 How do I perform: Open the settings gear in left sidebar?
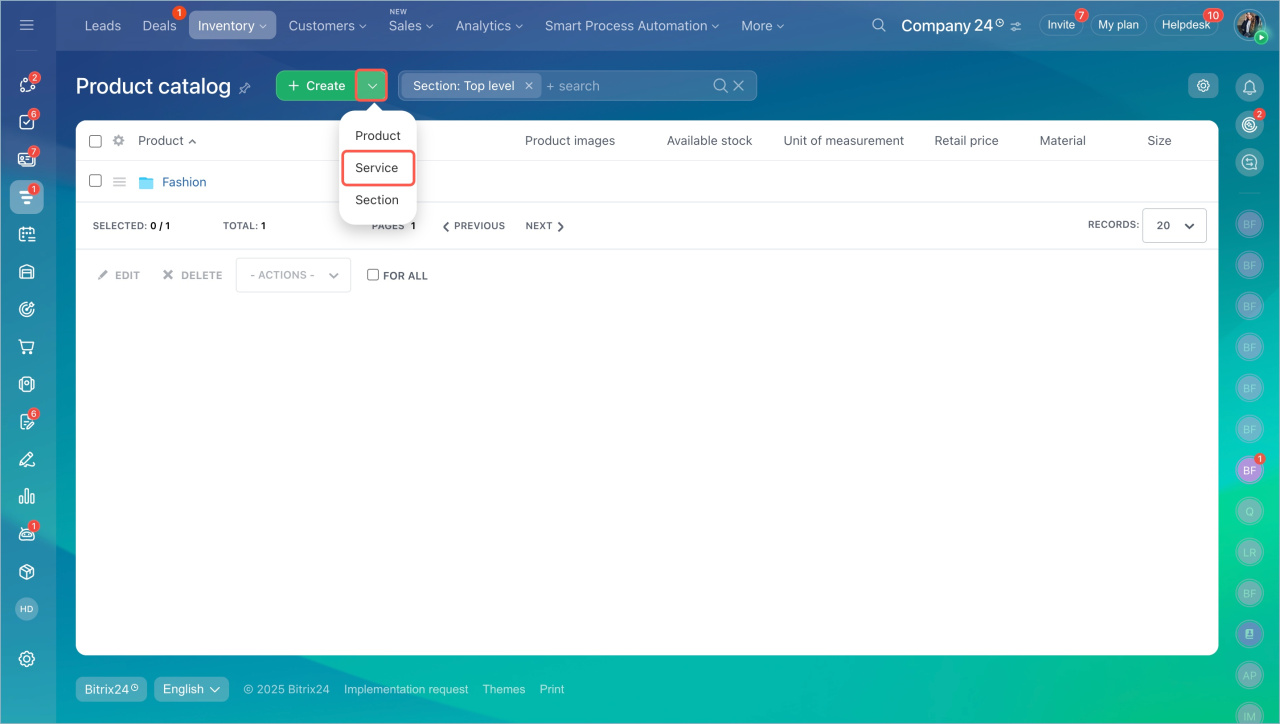click(27, 659)
